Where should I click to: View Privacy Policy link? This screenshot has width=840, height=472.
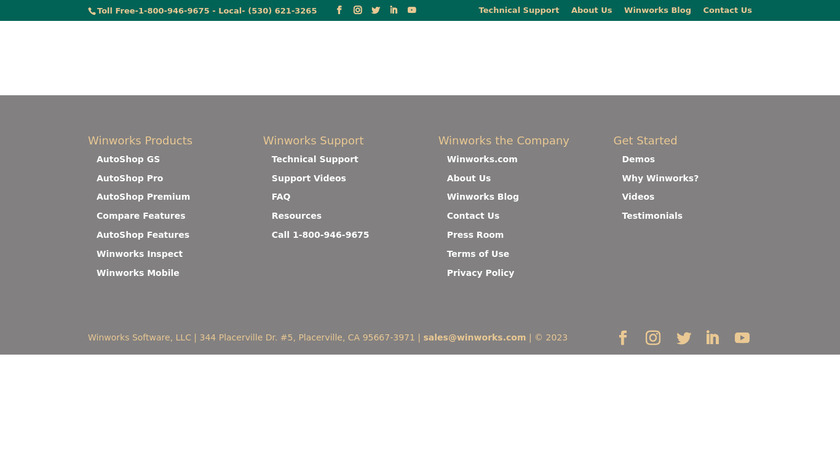pos(481,273)
